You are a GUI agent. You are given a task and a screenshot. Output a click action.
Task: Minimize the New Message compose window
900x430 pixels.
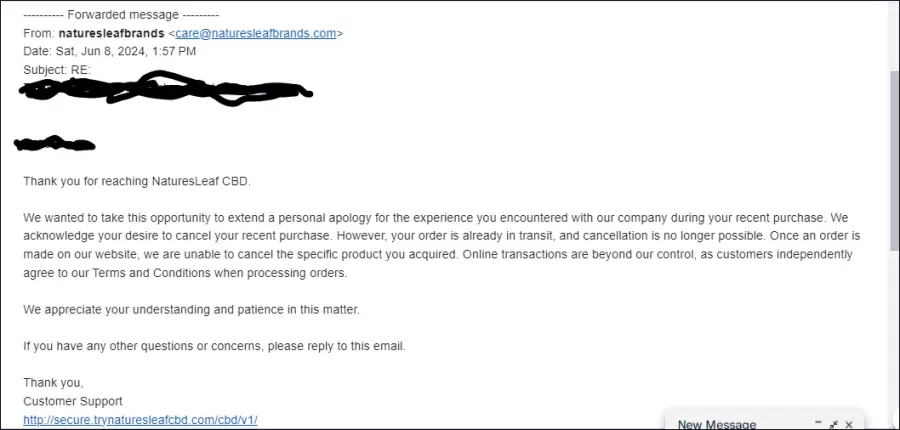(x=818, y=423)
